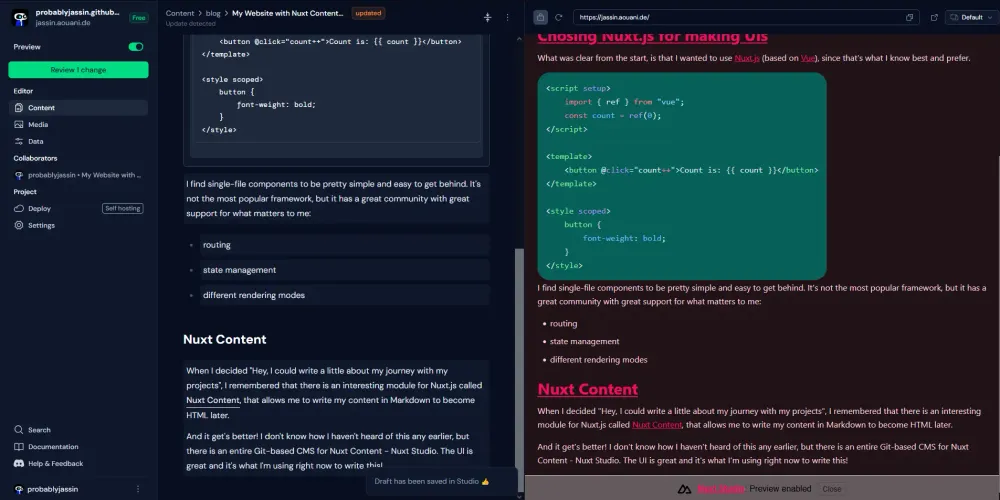
Task: Click the Nuxt logo in the preview bar
Action: tap(684, 489)
